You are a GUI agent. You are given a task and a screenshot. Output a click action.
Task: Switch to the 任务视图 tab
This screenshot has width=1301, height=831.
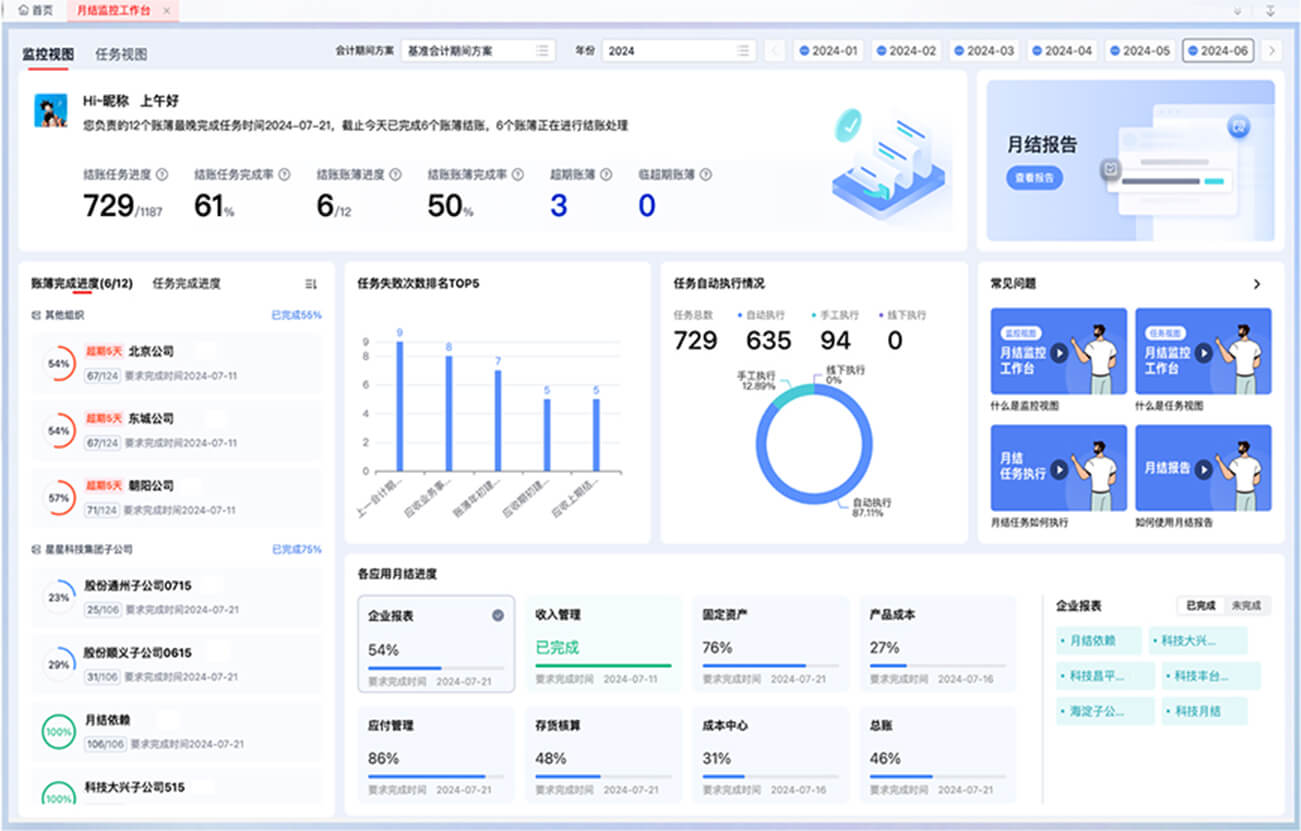(121, 55)
